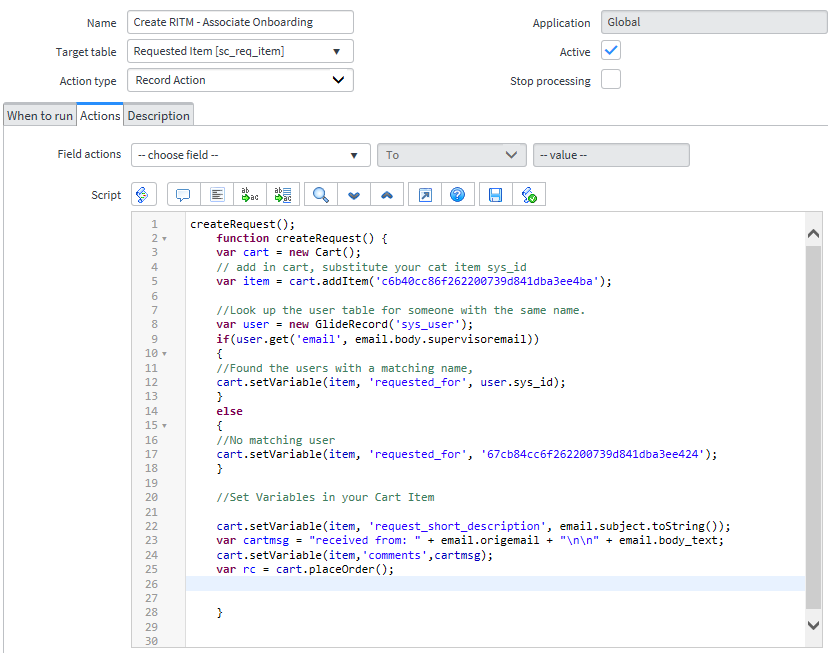Open the Target table dropdown

241,51
